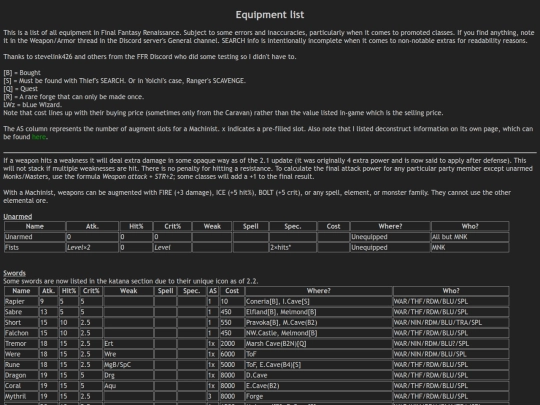Select the "Rune" sword name
Image resolution: width=540 pixels, height=405 pixels.
point(21,365)
